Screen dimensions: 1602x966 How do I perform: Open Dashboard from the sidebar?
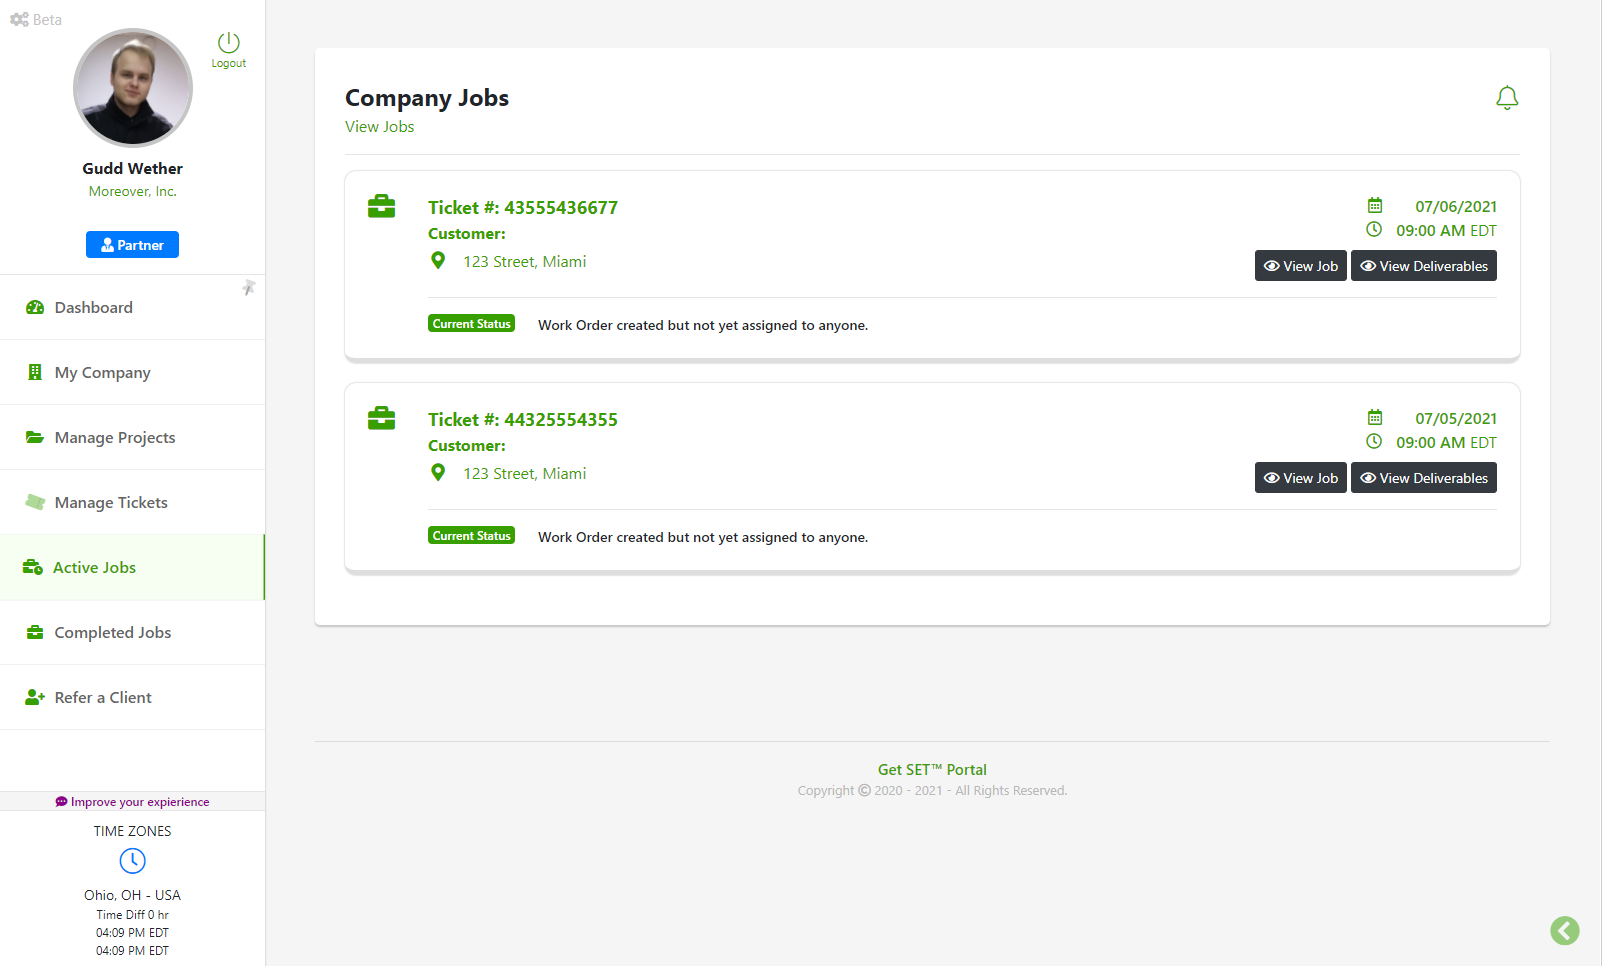pos(93,308)
